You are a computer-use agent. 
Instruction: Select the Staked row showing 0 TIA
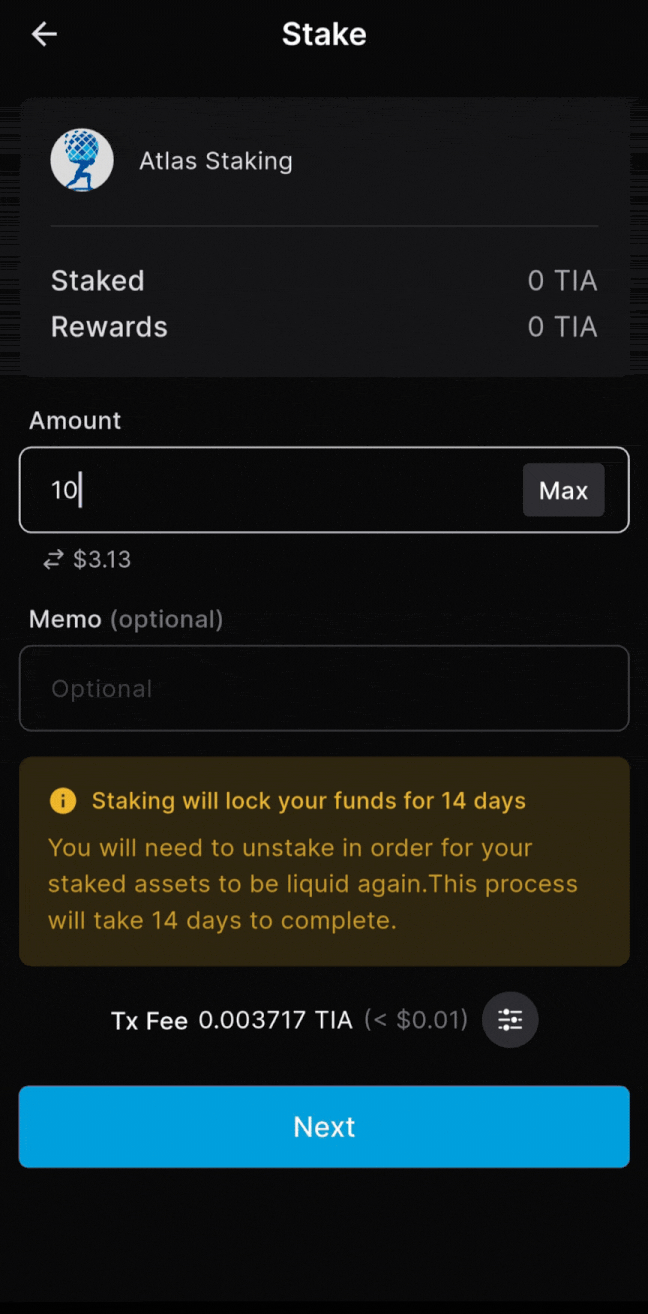click(x=324, y=281)
